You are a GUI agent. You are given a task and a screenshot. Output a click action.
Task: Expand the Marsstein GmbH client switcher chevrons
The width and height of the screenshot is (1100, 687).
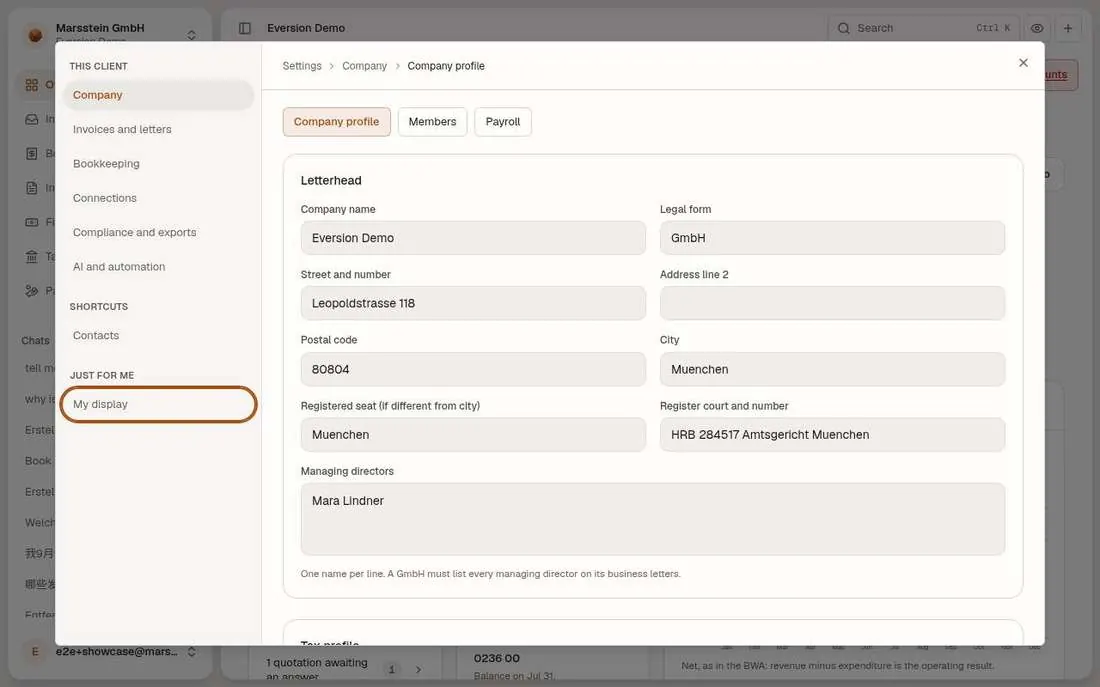coord(192,34)
